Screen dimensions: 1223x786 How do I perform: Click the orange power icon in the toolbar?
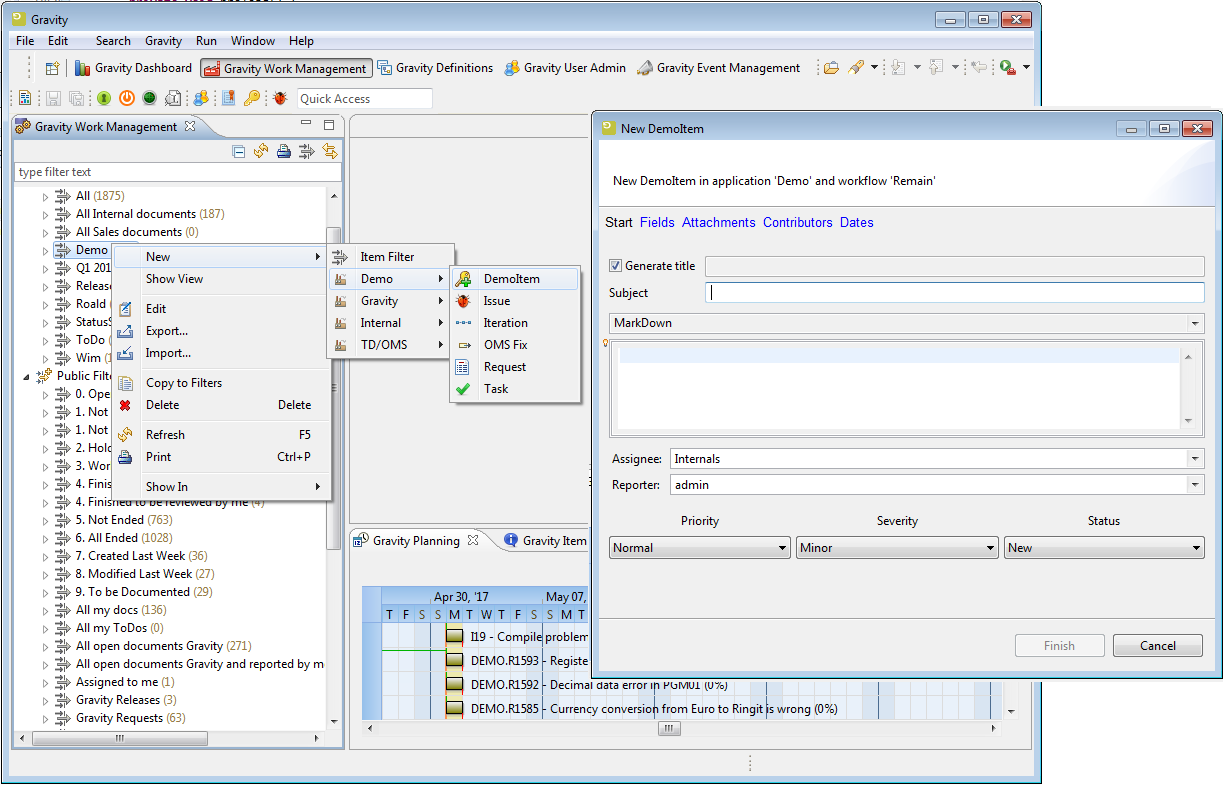[x=126, y=98]
